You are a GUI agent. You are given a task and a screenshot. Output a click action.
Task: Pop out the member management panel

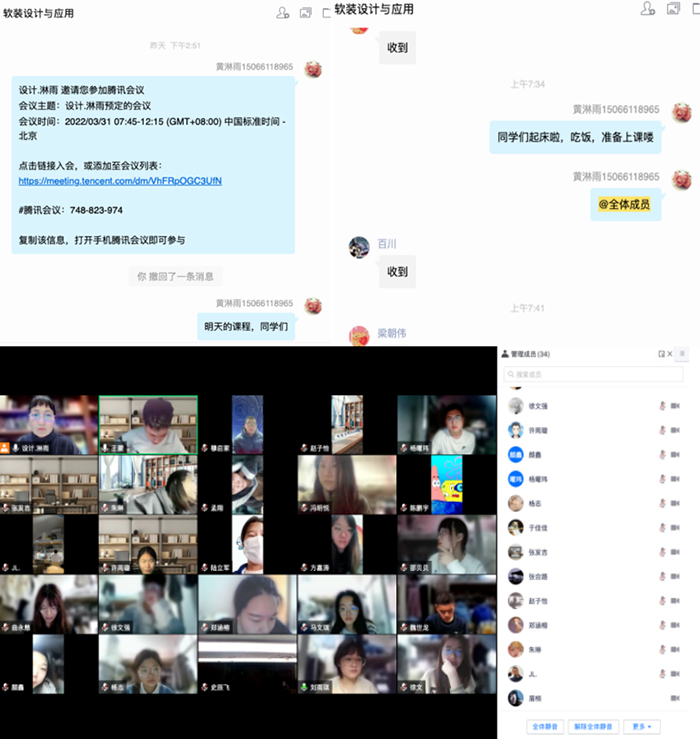pyautogui.click(x=661, y=354)
